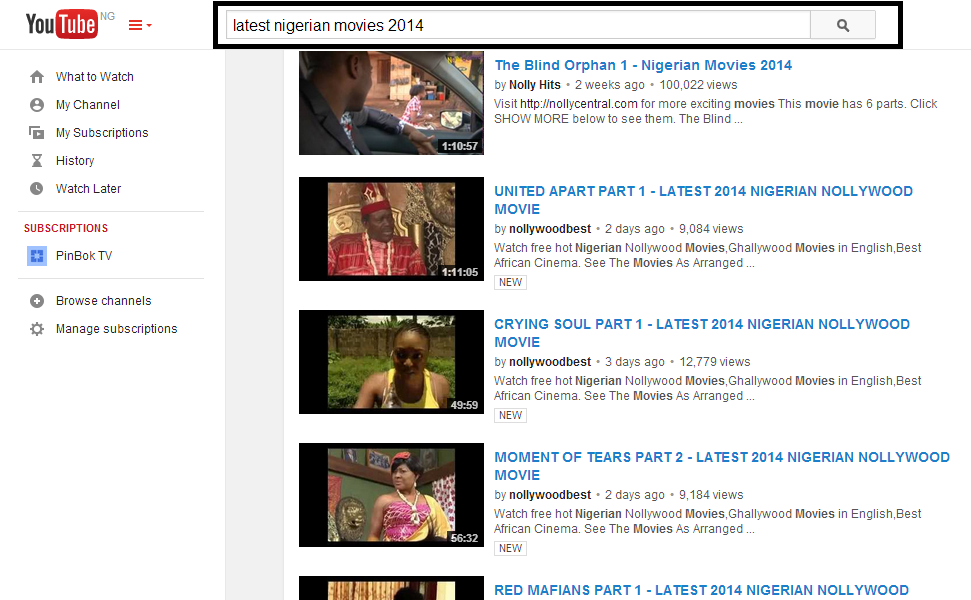Open the CRYING SOUL PART 1 title link
This screenshot has width=971, height=600.
(x=702, y=333)
